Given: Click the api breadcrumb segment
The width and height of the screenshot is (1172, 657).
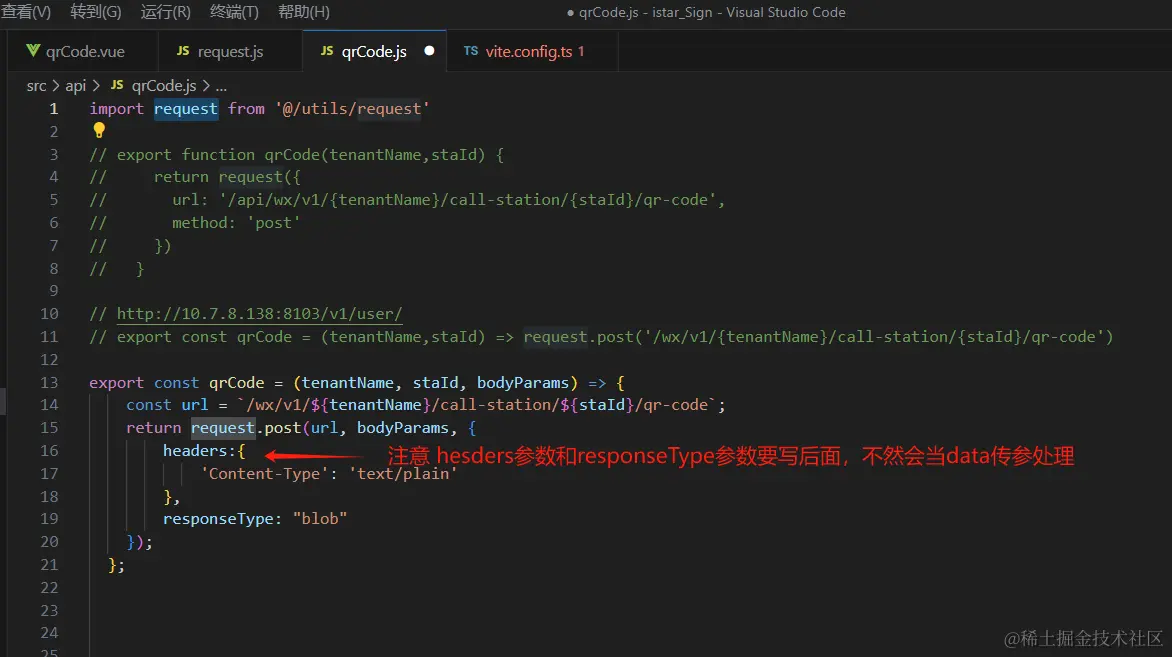Looking at the screenshot, I should click(x=75, y=86).
